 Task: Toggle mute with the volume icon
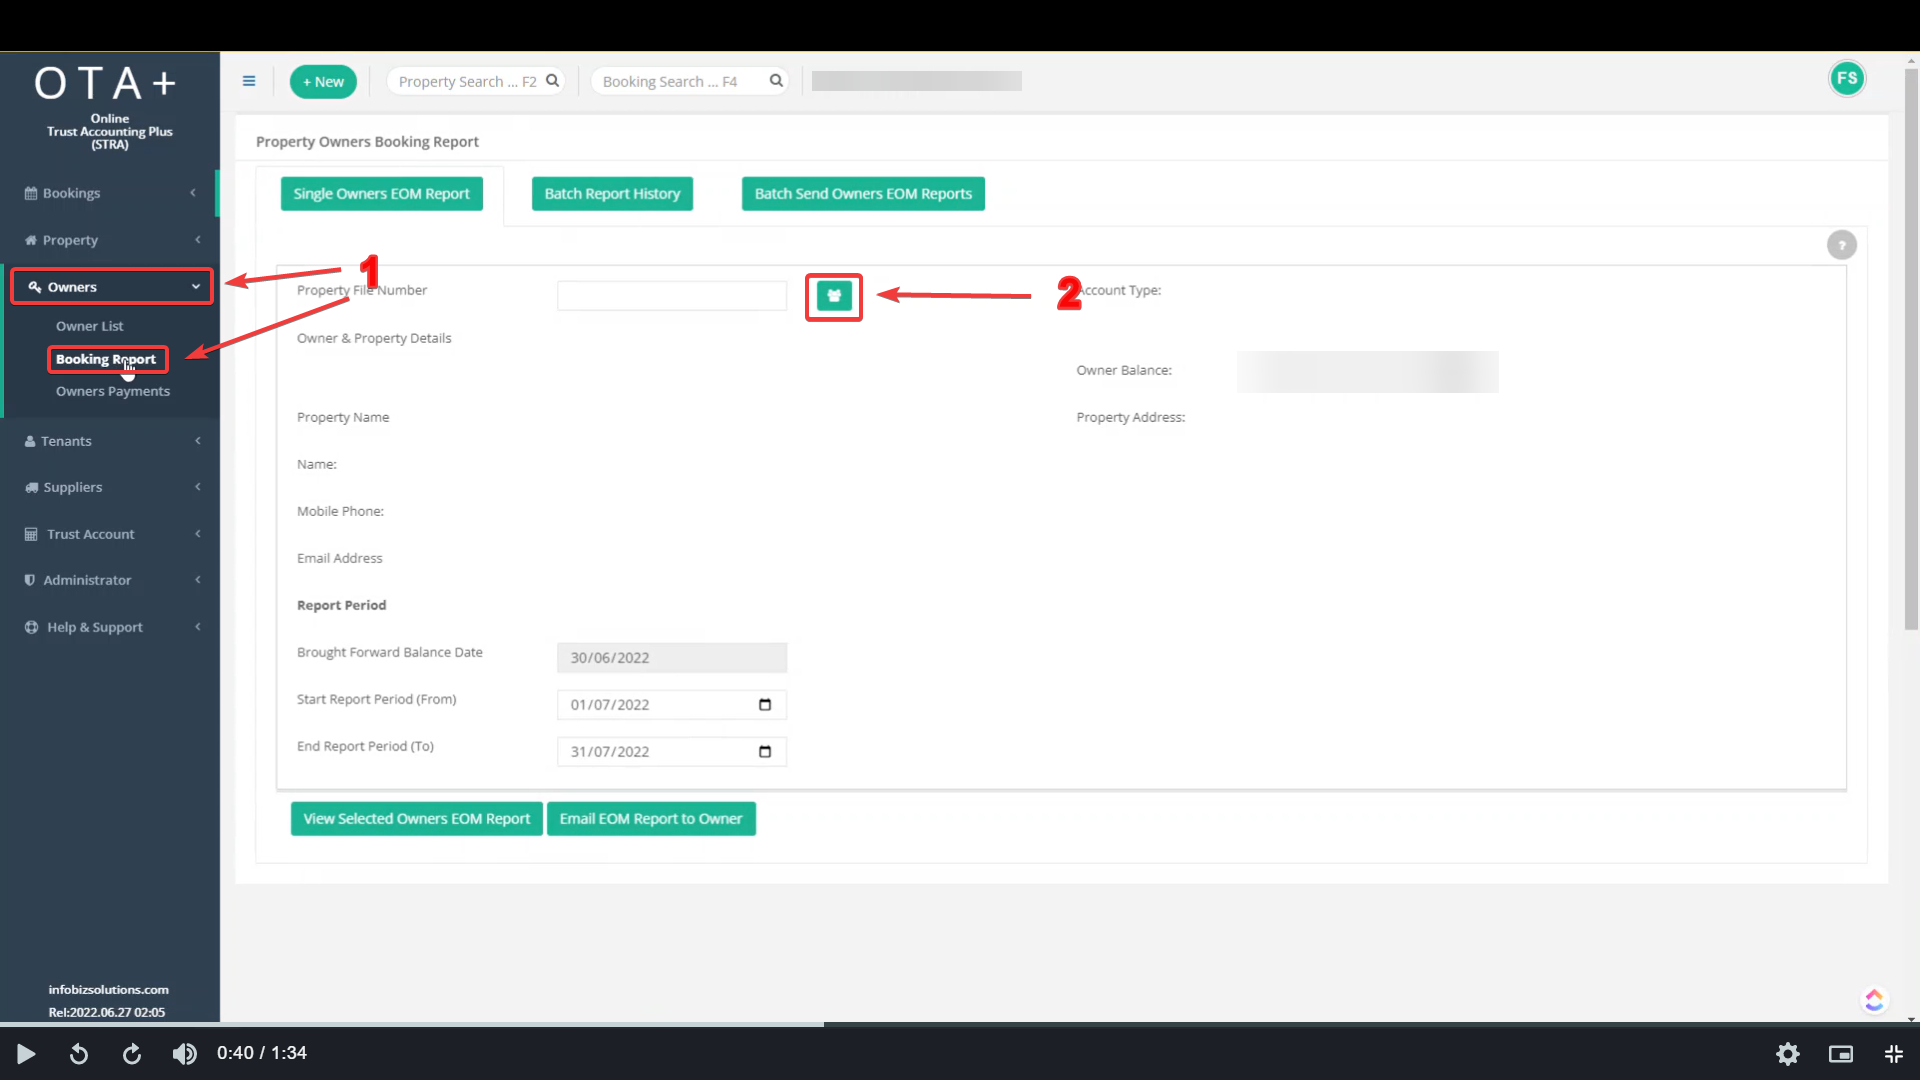184,1053
